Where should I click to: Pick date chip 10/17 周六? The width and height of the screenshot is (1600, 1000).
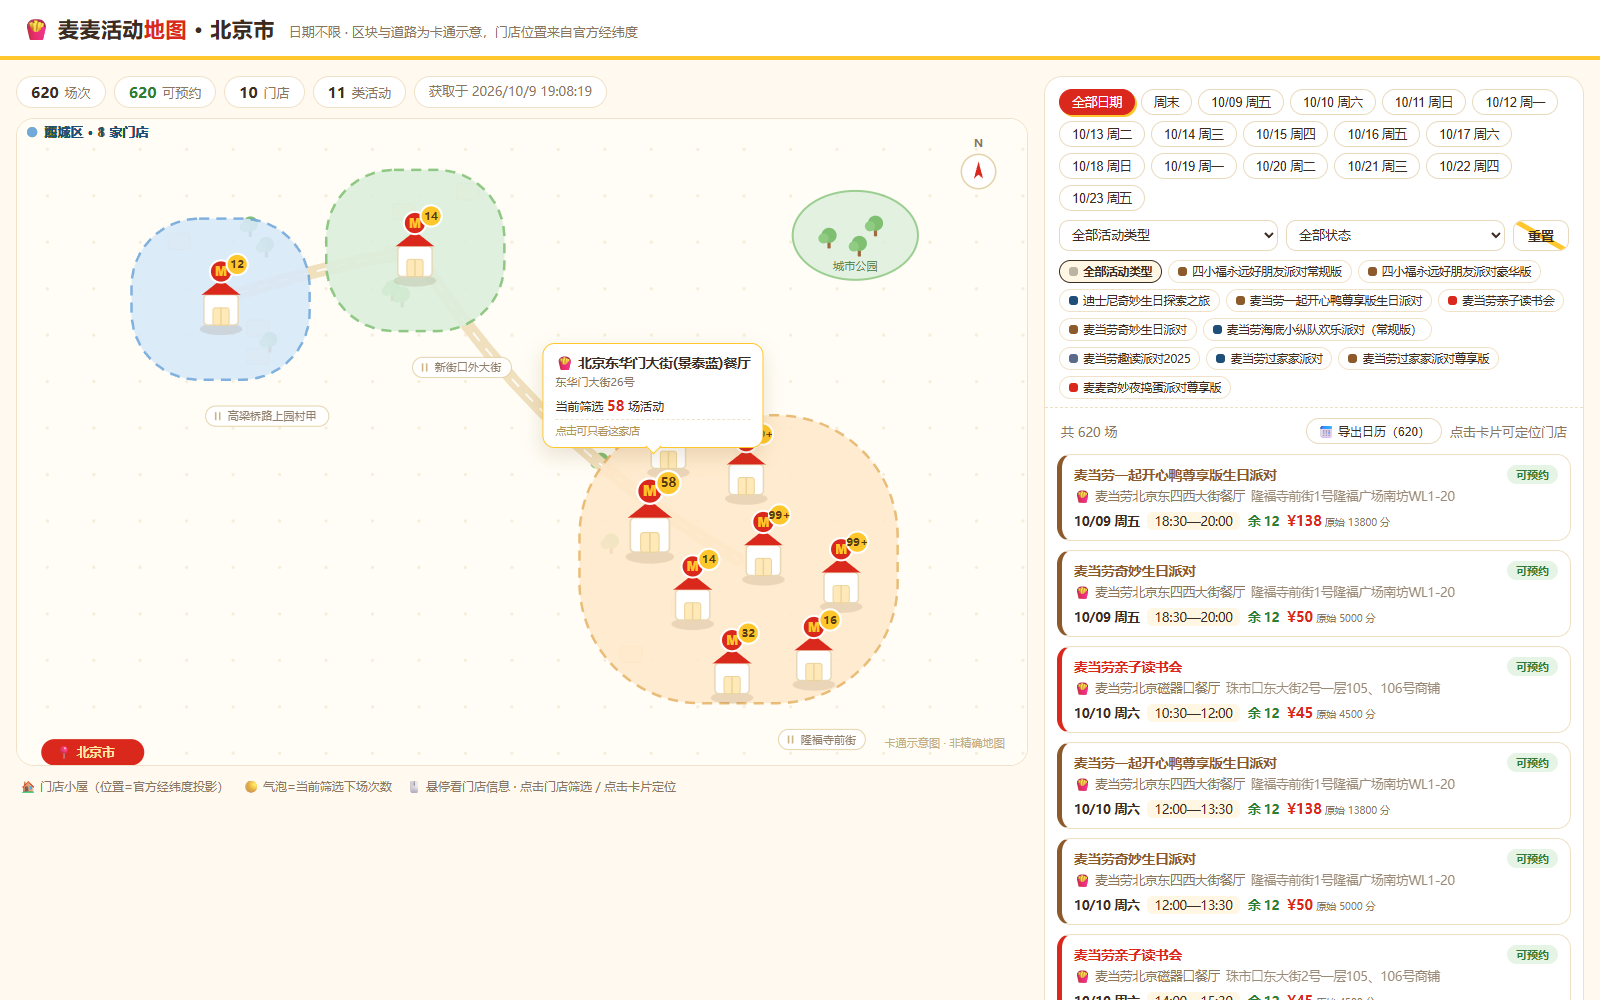coord(1469,134)
